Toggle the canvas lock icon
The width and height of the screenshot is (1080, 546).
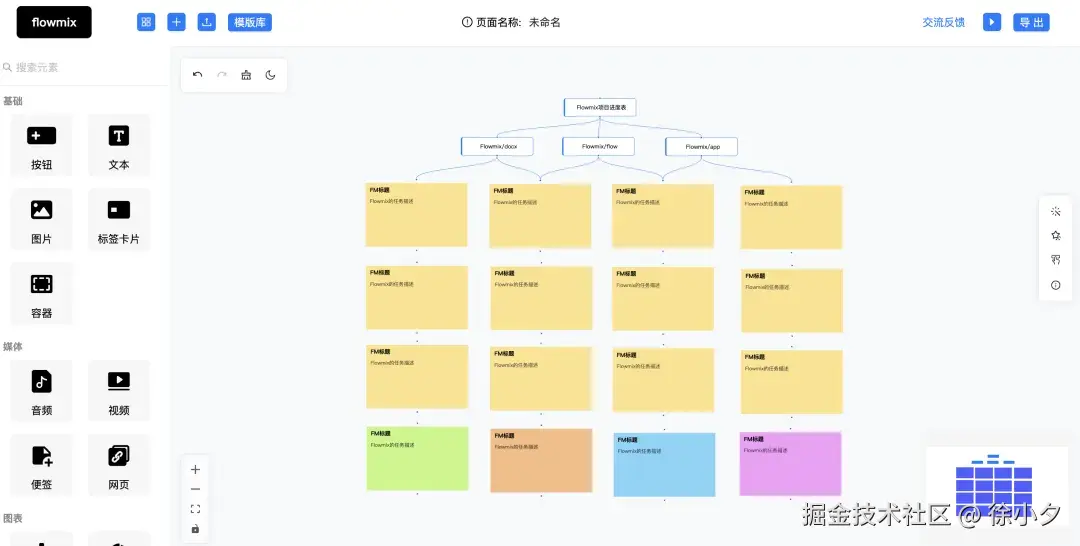click(x=195, y=529)
